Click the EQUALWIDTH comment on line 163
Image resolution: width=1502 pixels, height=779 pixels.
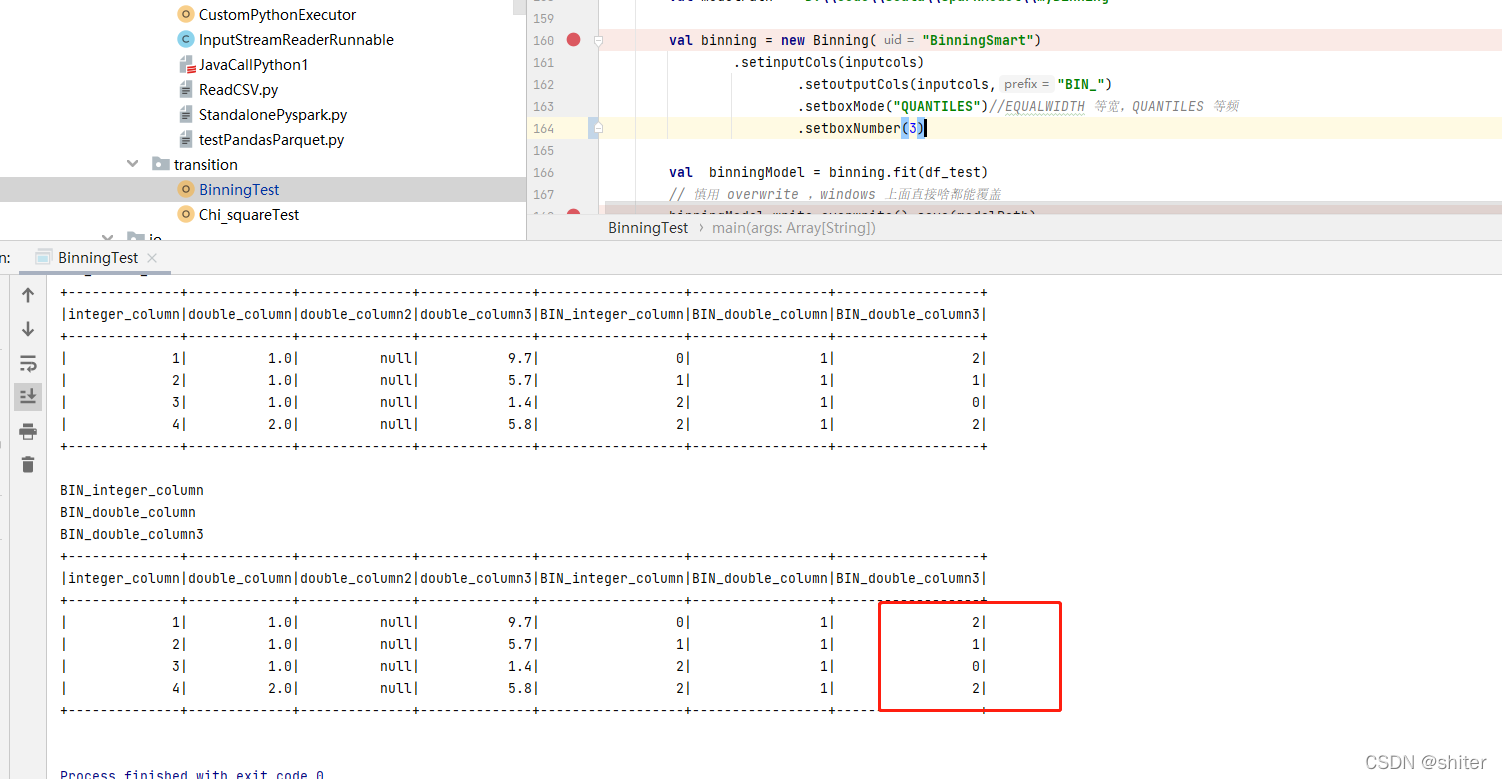tap(1045, 106)
